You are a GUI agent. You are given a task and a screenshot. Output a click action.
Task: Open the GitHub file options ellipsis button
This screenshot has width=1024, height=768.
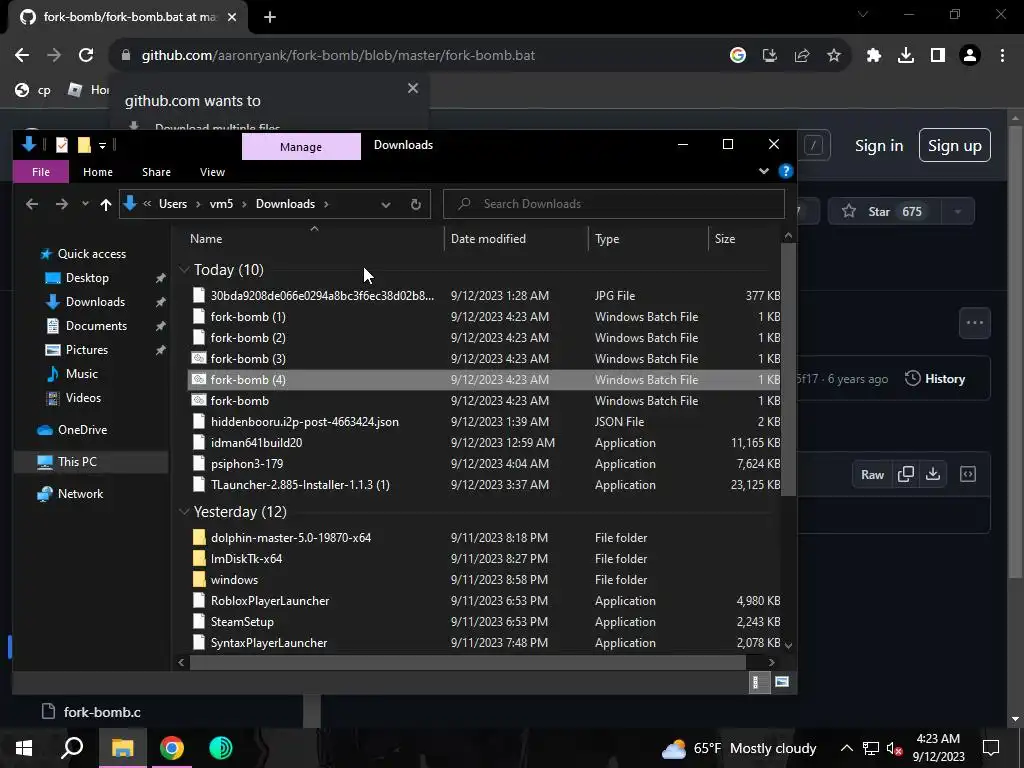coord(974,323)
